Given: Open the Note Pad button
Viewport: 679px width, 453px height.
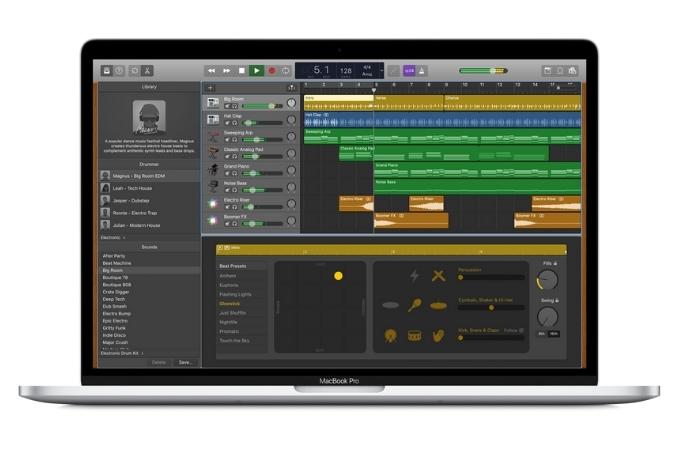Looking at the screenshot, I should pyautogui.click(x=548, y=71).
